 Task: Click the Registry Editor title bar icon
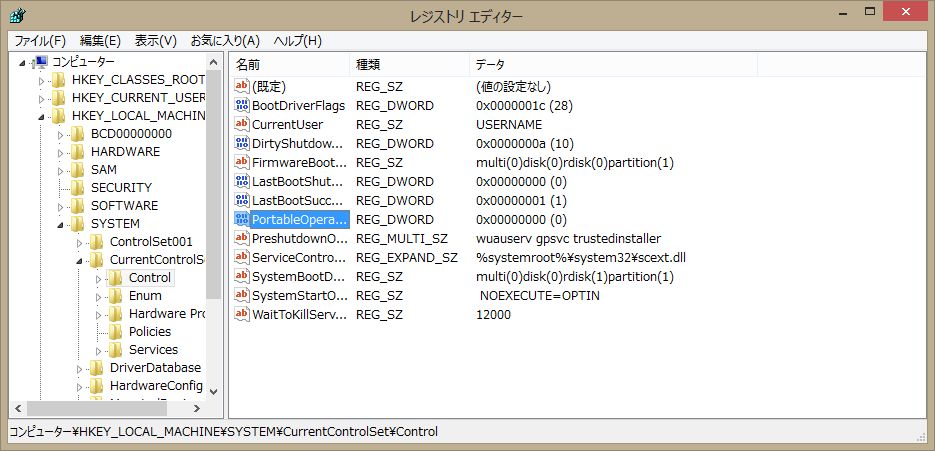[x=18, y=14]
